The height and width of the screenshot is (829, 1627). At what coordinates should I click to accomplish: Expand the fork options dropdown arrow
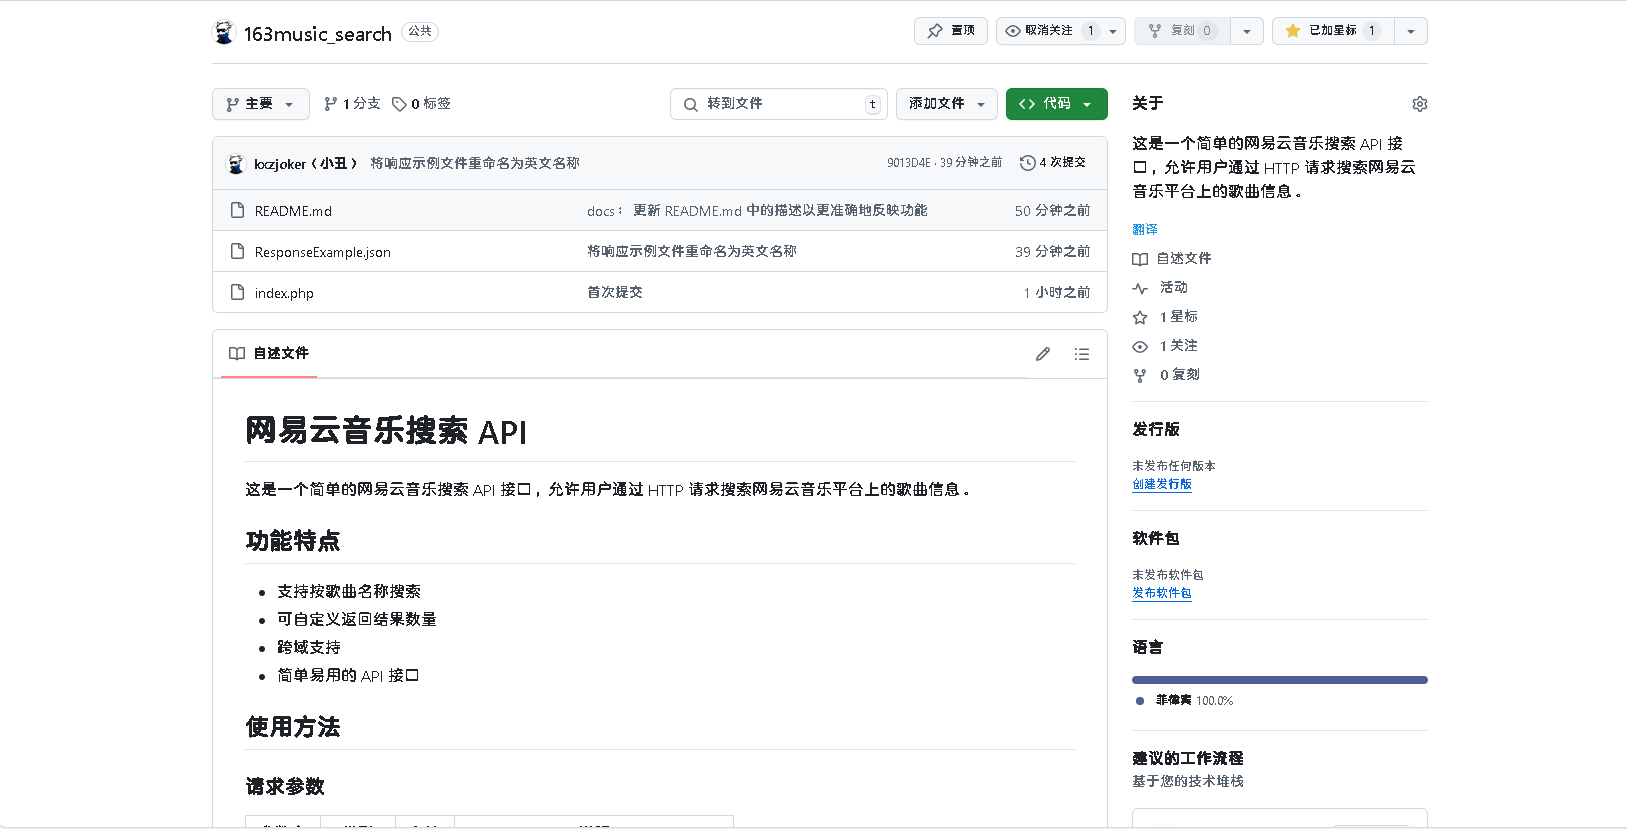click(1247, 31)
